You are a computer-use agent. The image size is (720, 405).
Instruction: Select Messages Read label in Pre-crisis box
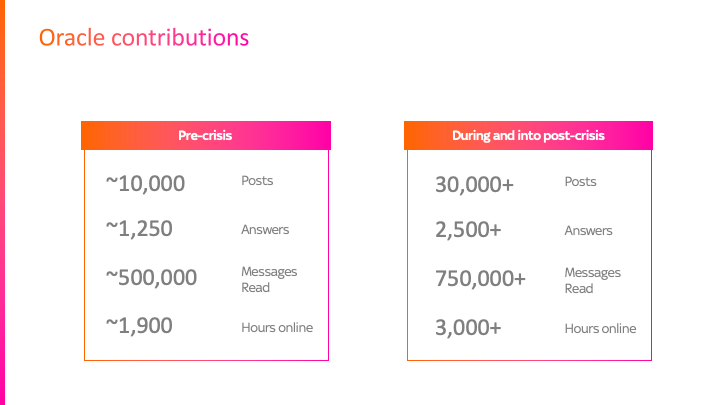click(x=269, y=279)
